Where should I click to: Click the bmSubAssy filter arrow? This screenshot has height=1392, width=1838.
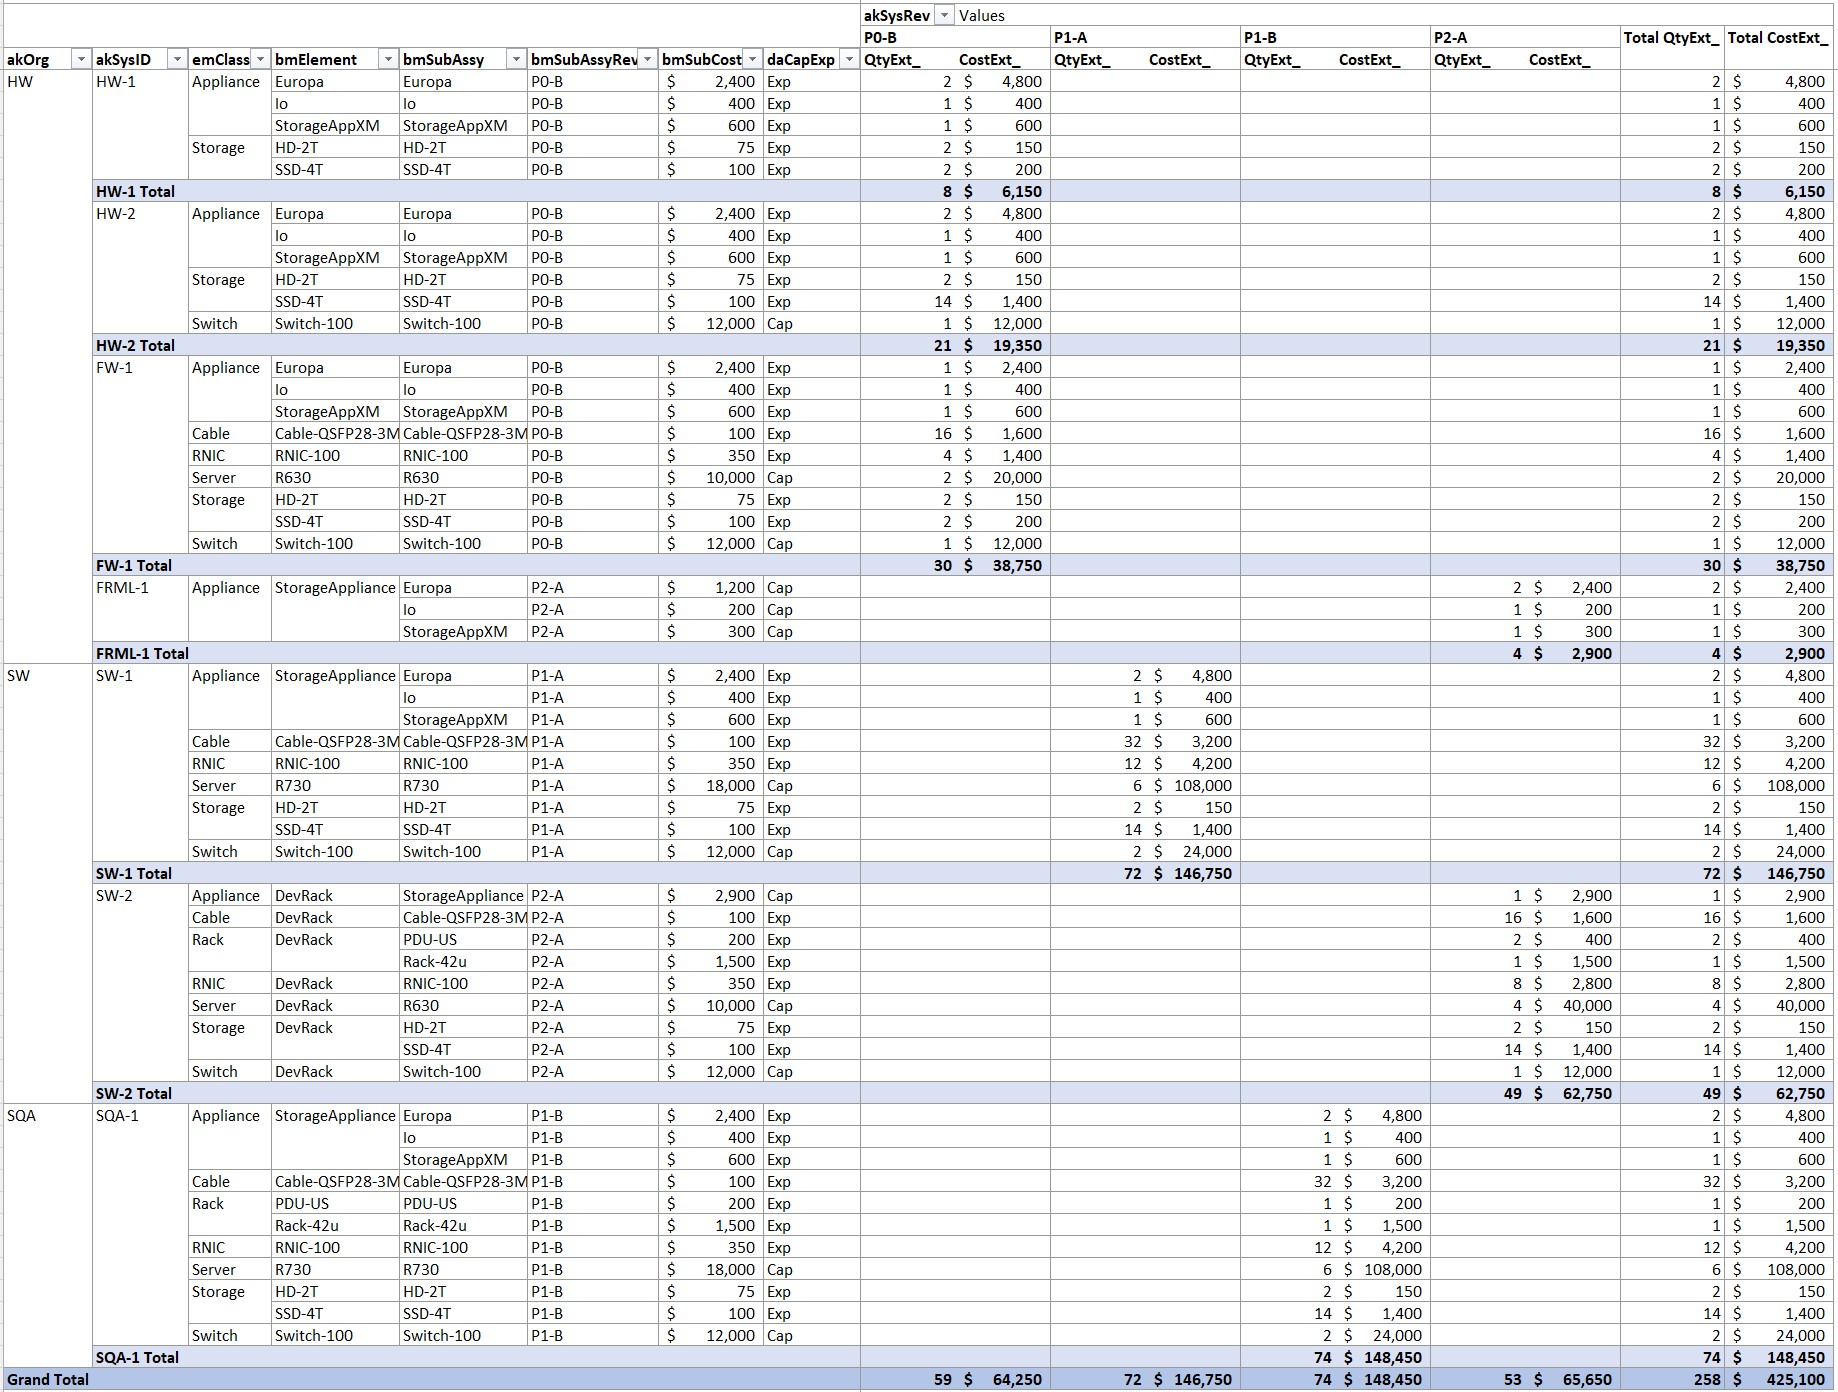[x=516, y=60]
